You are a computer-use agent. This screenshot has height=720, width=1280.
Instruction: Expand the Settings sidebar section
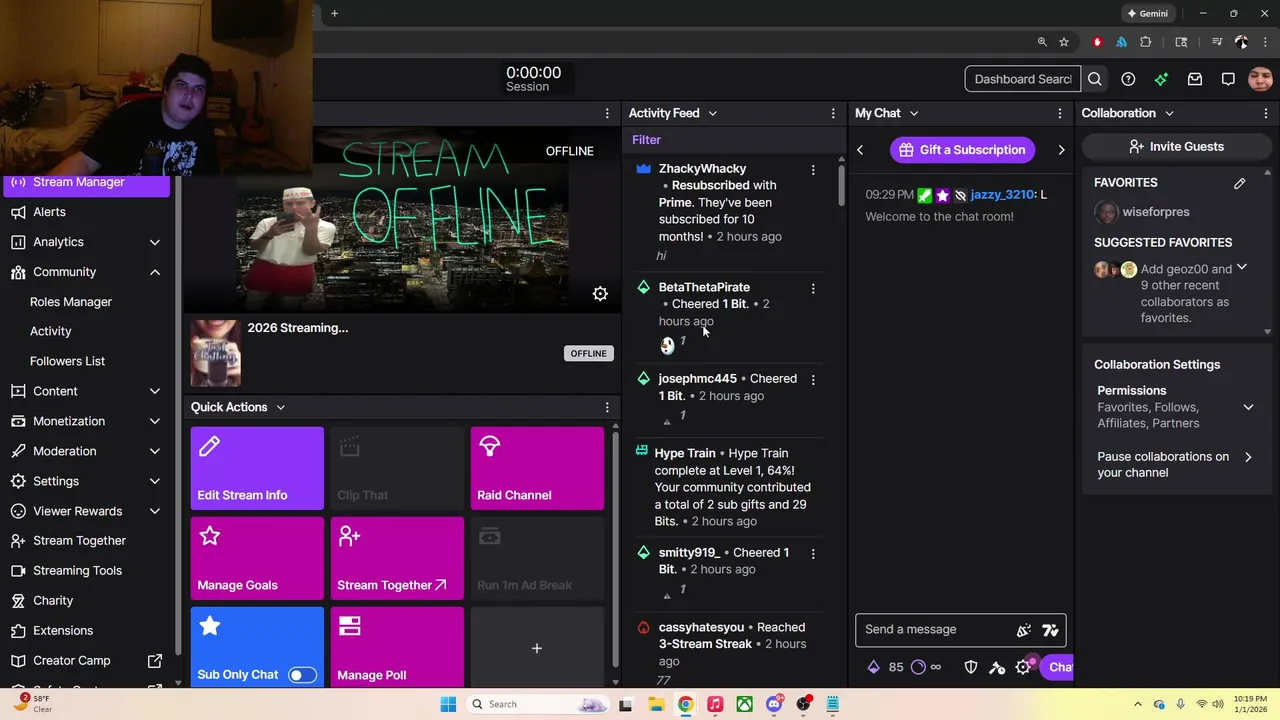155,481
